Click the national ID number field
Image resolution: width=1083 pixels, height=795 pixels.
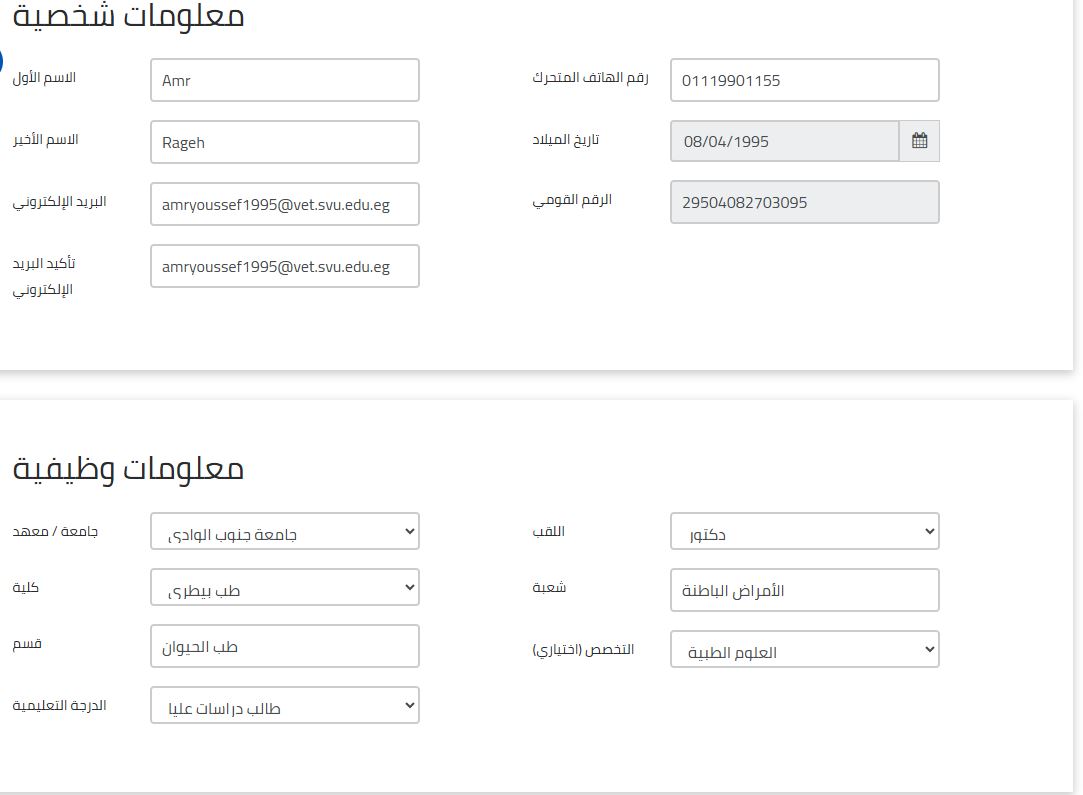point(804,202)
